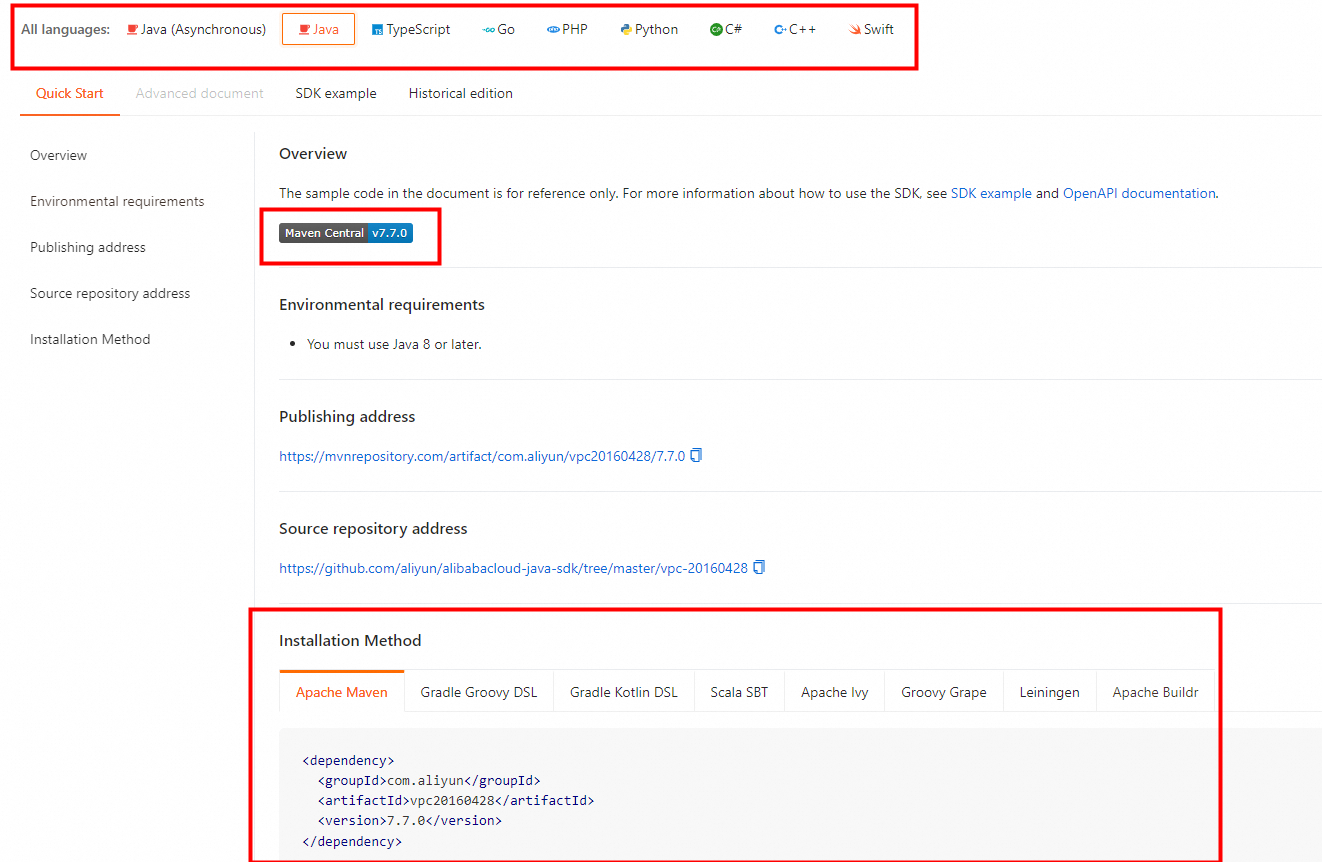The height and width of the screenshot is (862, 1322).
Task: Open the Historical edition tab
Action: [x=461, y=93]
